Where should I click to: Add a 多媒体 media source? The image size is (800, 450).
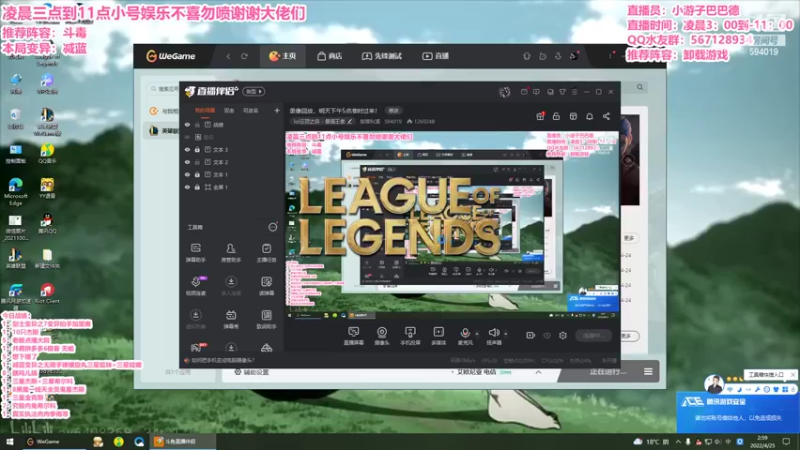(438, 336)
